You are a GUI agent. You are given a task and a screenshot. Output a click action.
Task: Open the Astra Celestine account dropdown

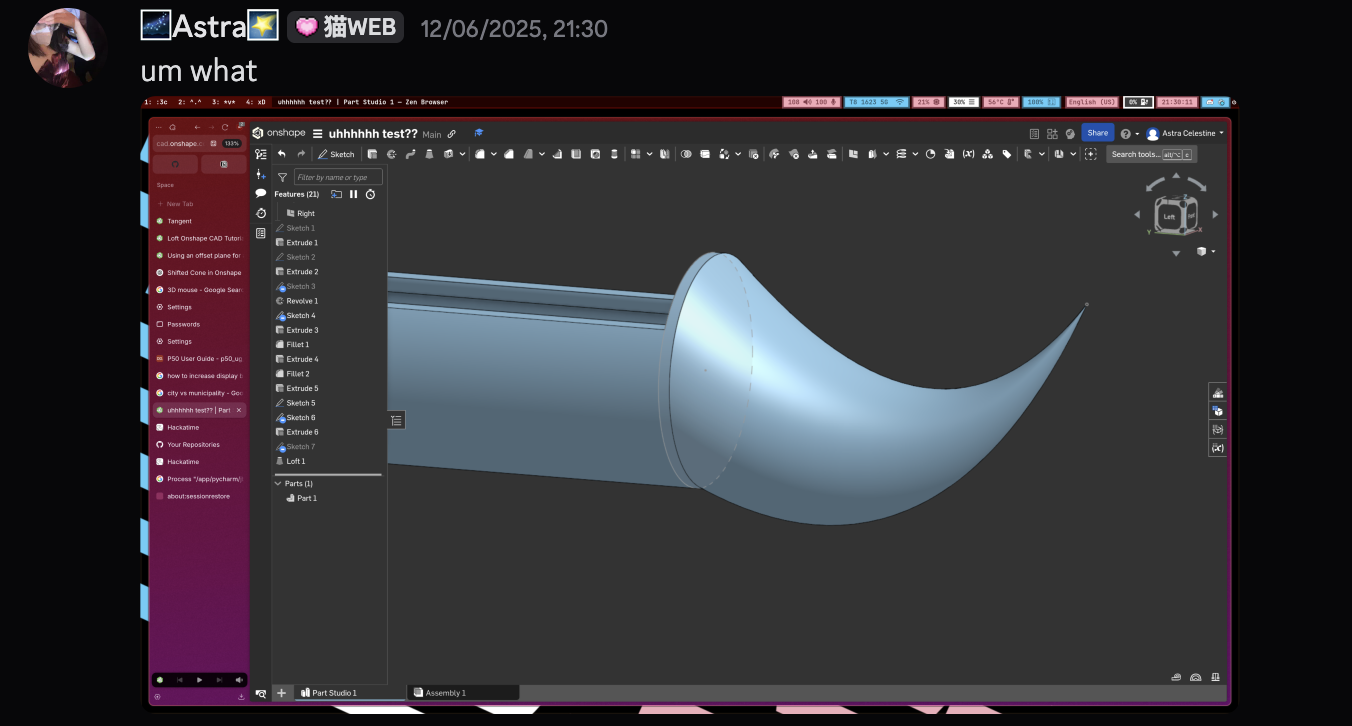pos(1185,133)
